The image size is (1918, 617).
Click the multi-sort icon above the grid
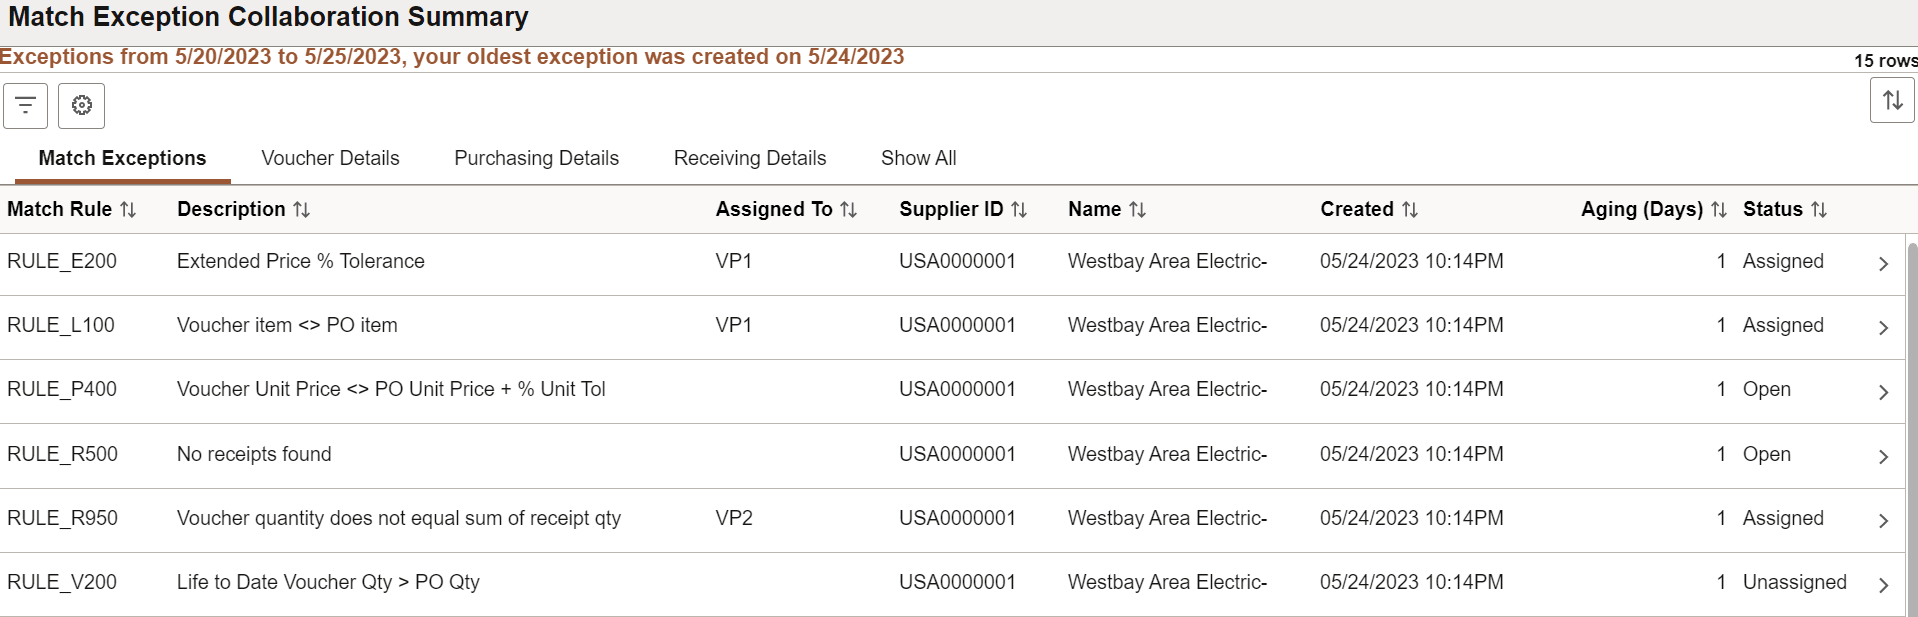point(1892,100)
